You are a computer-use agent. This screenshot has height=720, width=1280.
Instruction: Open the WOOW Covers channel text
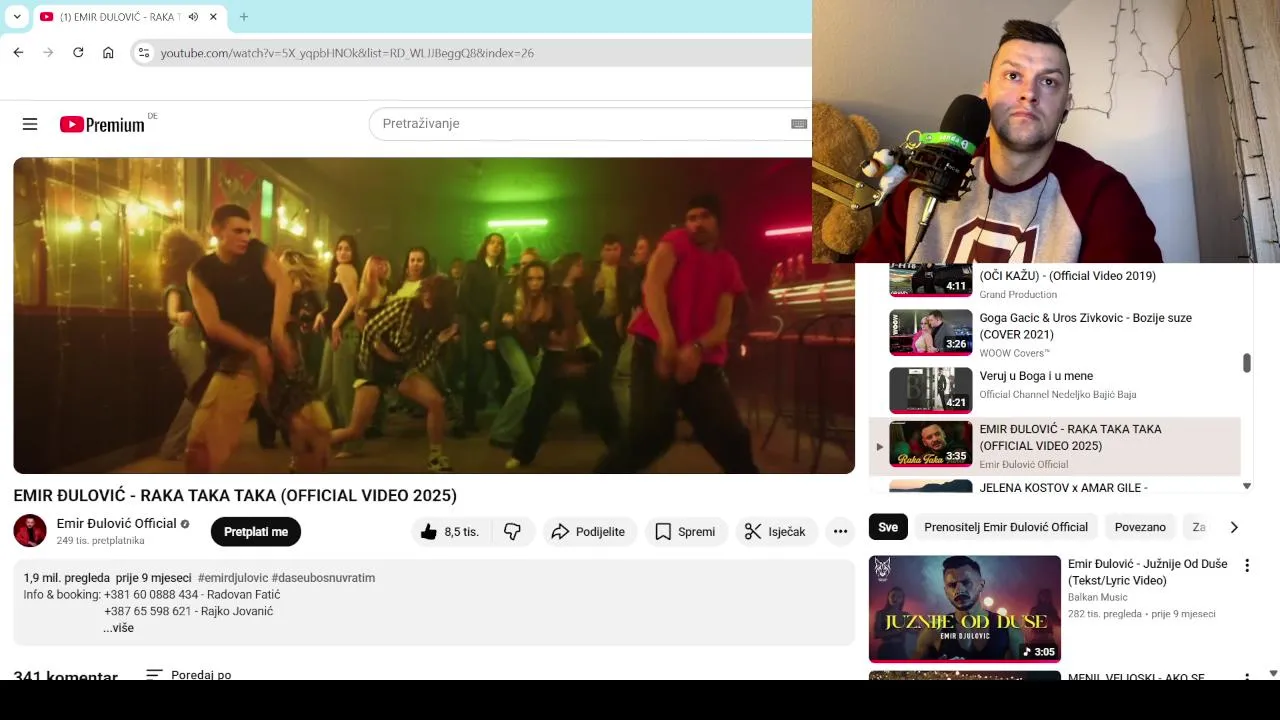pos(1015,353)
